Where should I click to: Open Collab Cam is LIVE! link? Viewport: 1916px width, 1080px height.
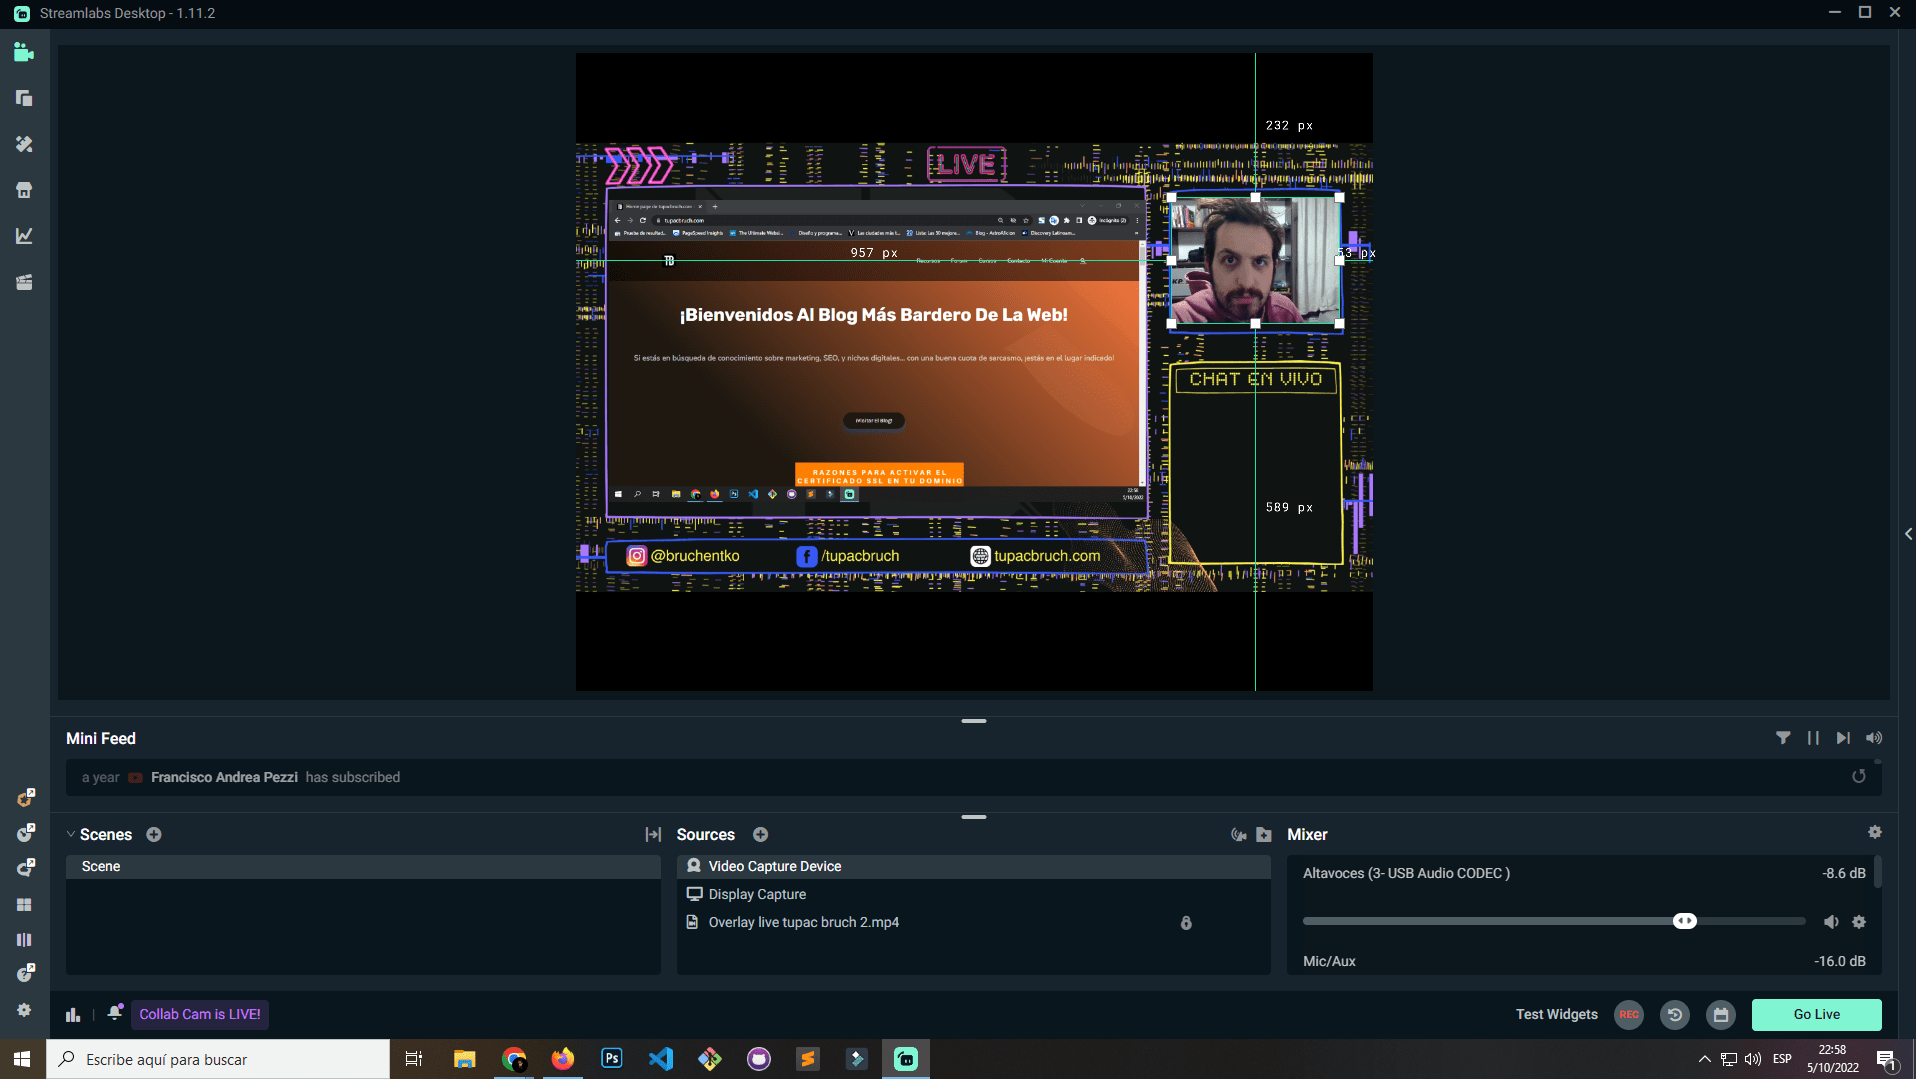(x=199, y=1014)
